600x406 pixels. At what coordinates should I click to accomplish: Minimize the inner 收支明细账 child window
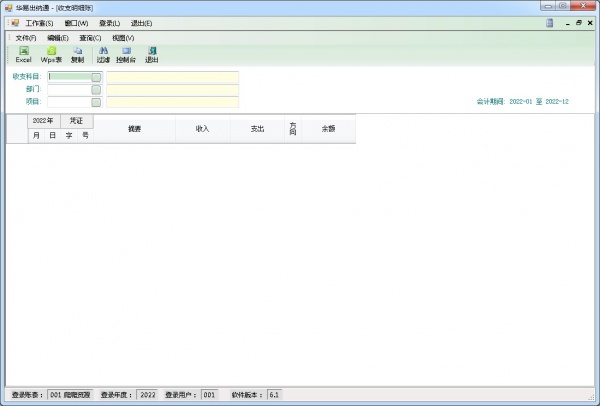568,23
